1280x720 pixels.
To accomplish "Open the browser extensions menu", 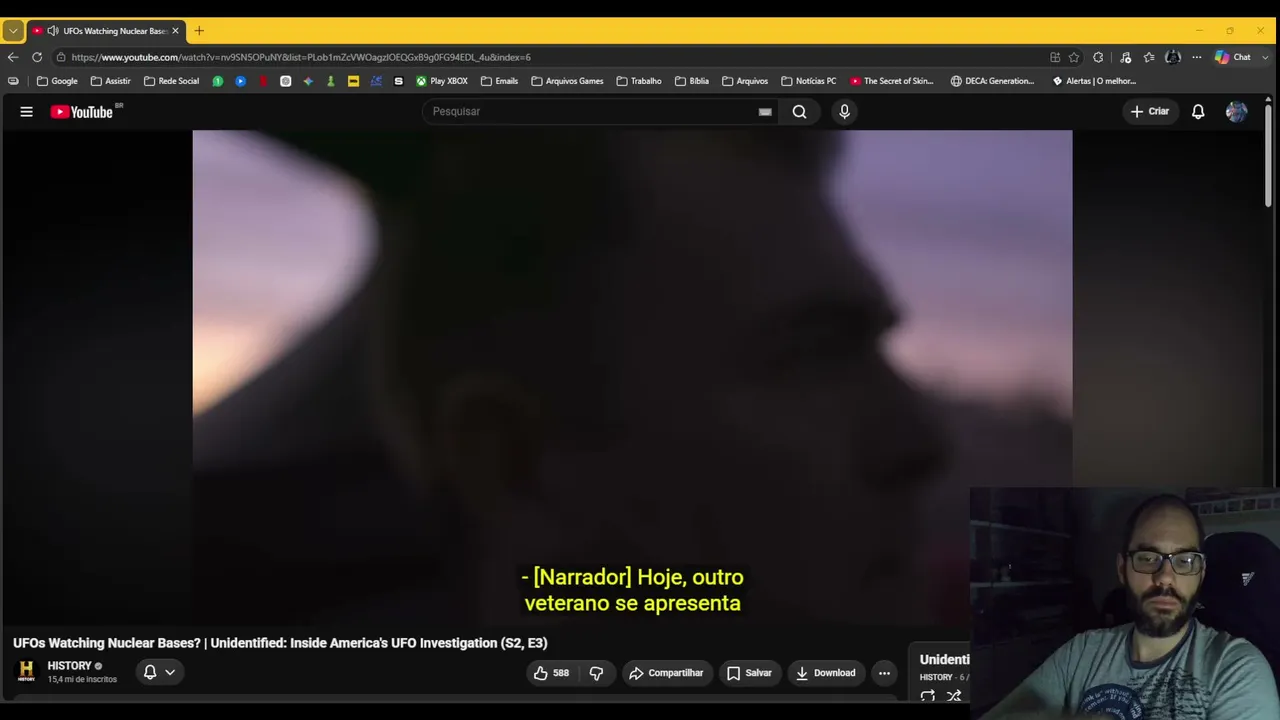I will point(1098,57).
